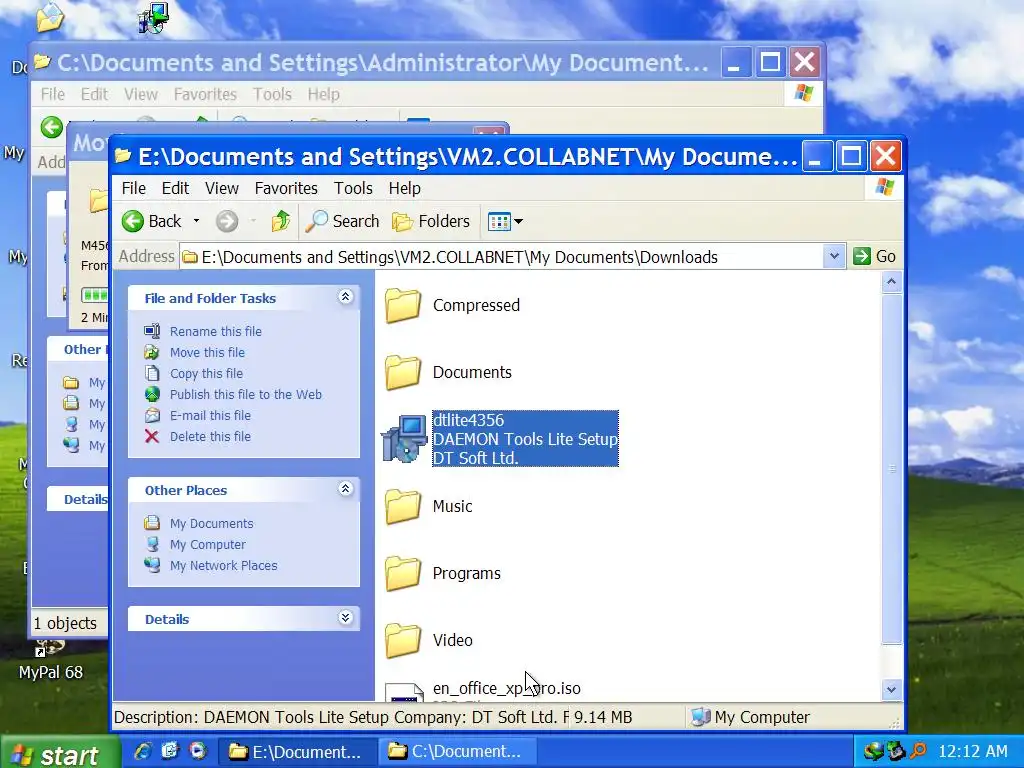Open the Tools menu in front window
The image size is (1024, 768).
coord(353,188)
